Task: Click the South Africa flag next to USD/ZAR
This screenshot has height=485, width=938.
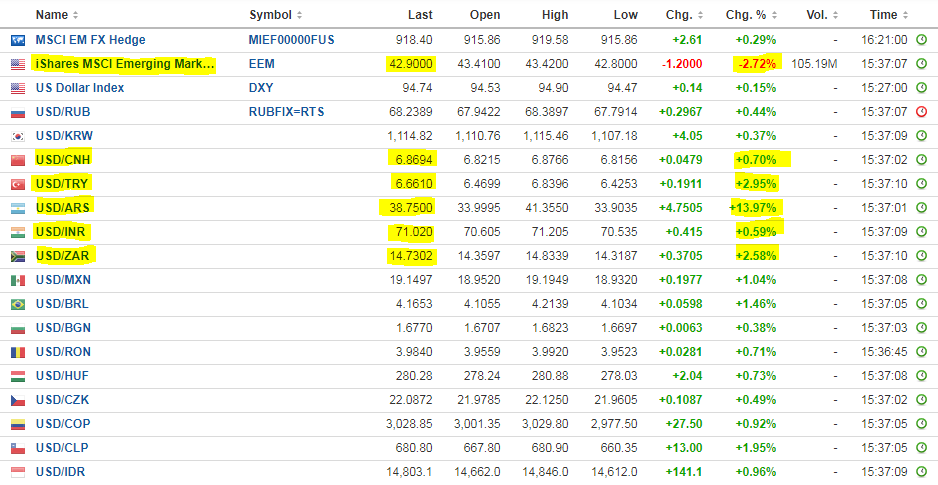Action: [x=18, y=257]
